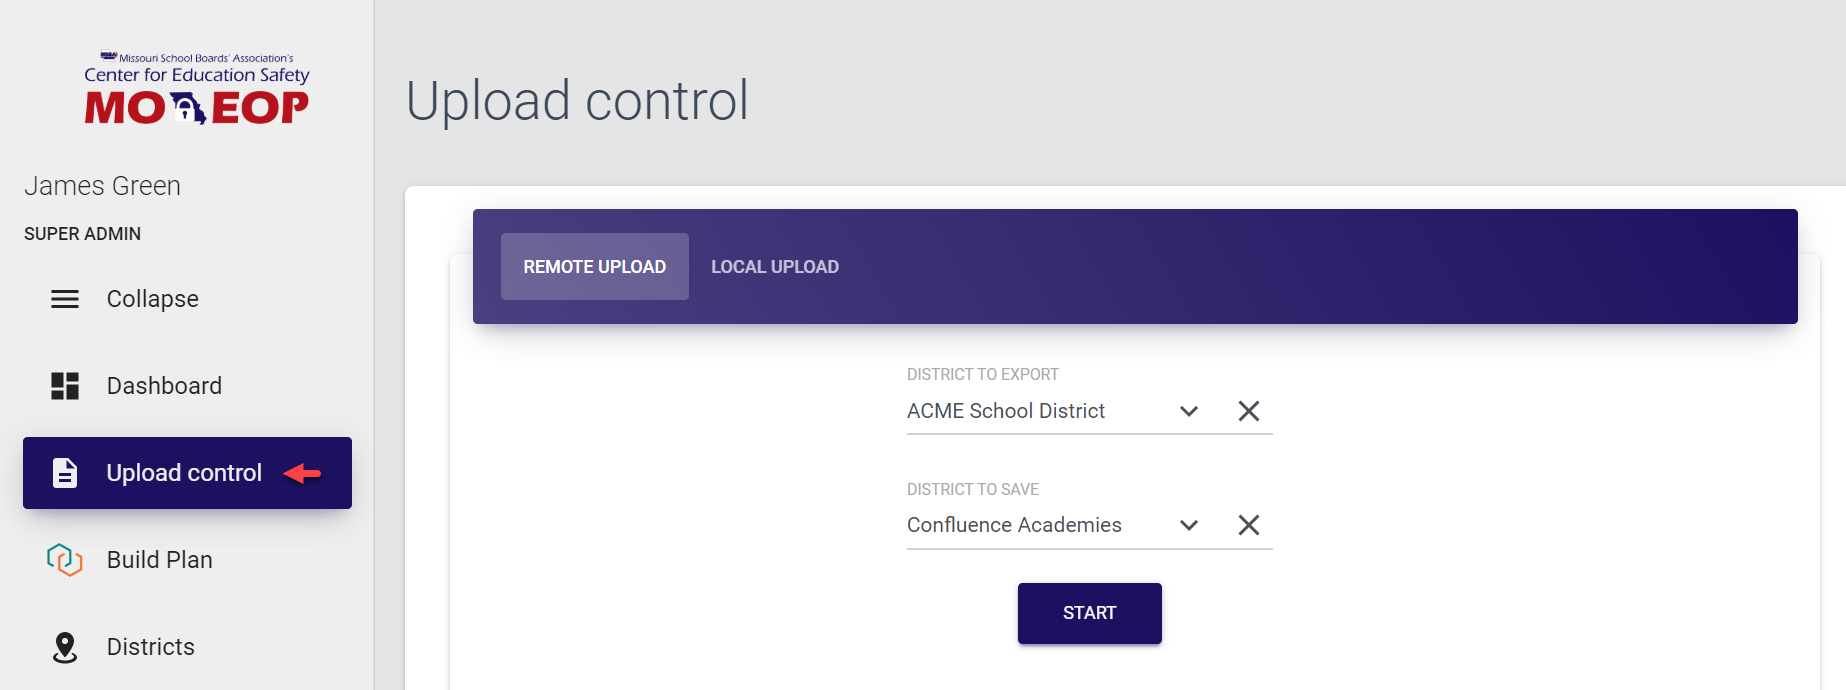Switch to the Local Upload tab

pos(775,267)
